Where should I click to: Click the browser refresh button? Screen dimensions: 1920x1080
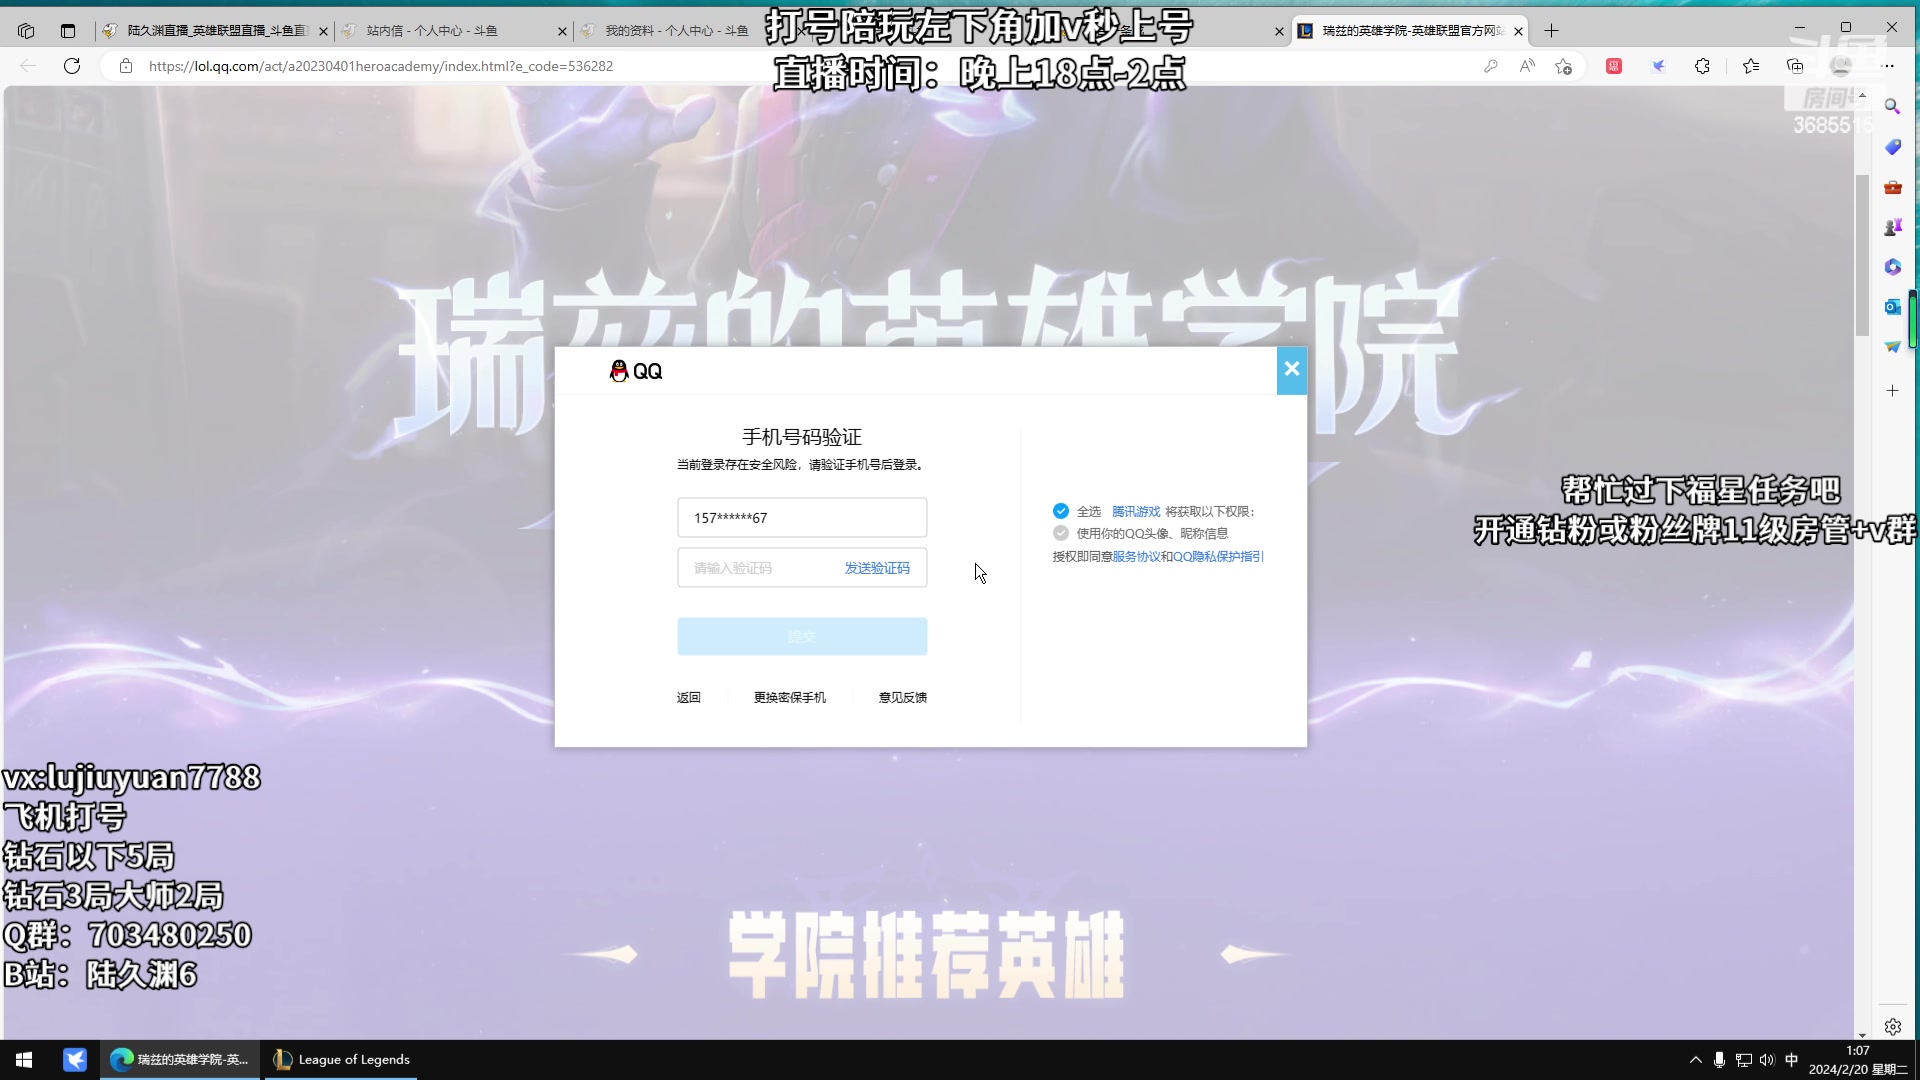72,66
